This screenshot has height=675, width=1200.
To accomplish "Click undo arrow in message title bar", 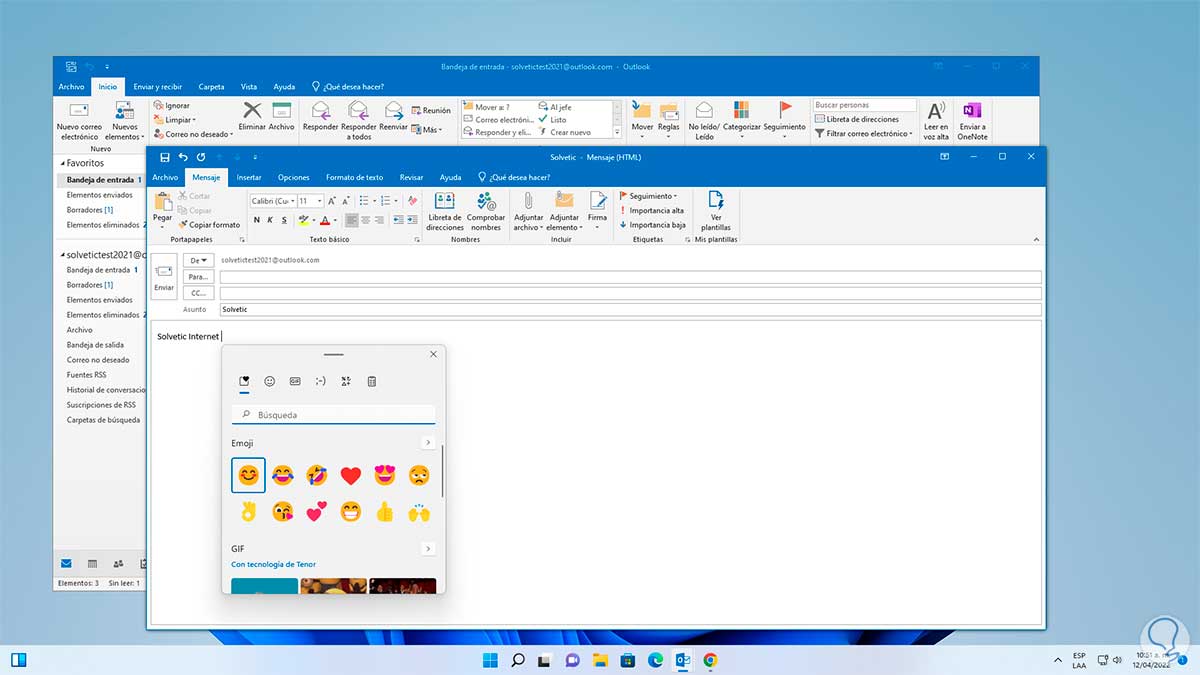I will coord(183,157).
